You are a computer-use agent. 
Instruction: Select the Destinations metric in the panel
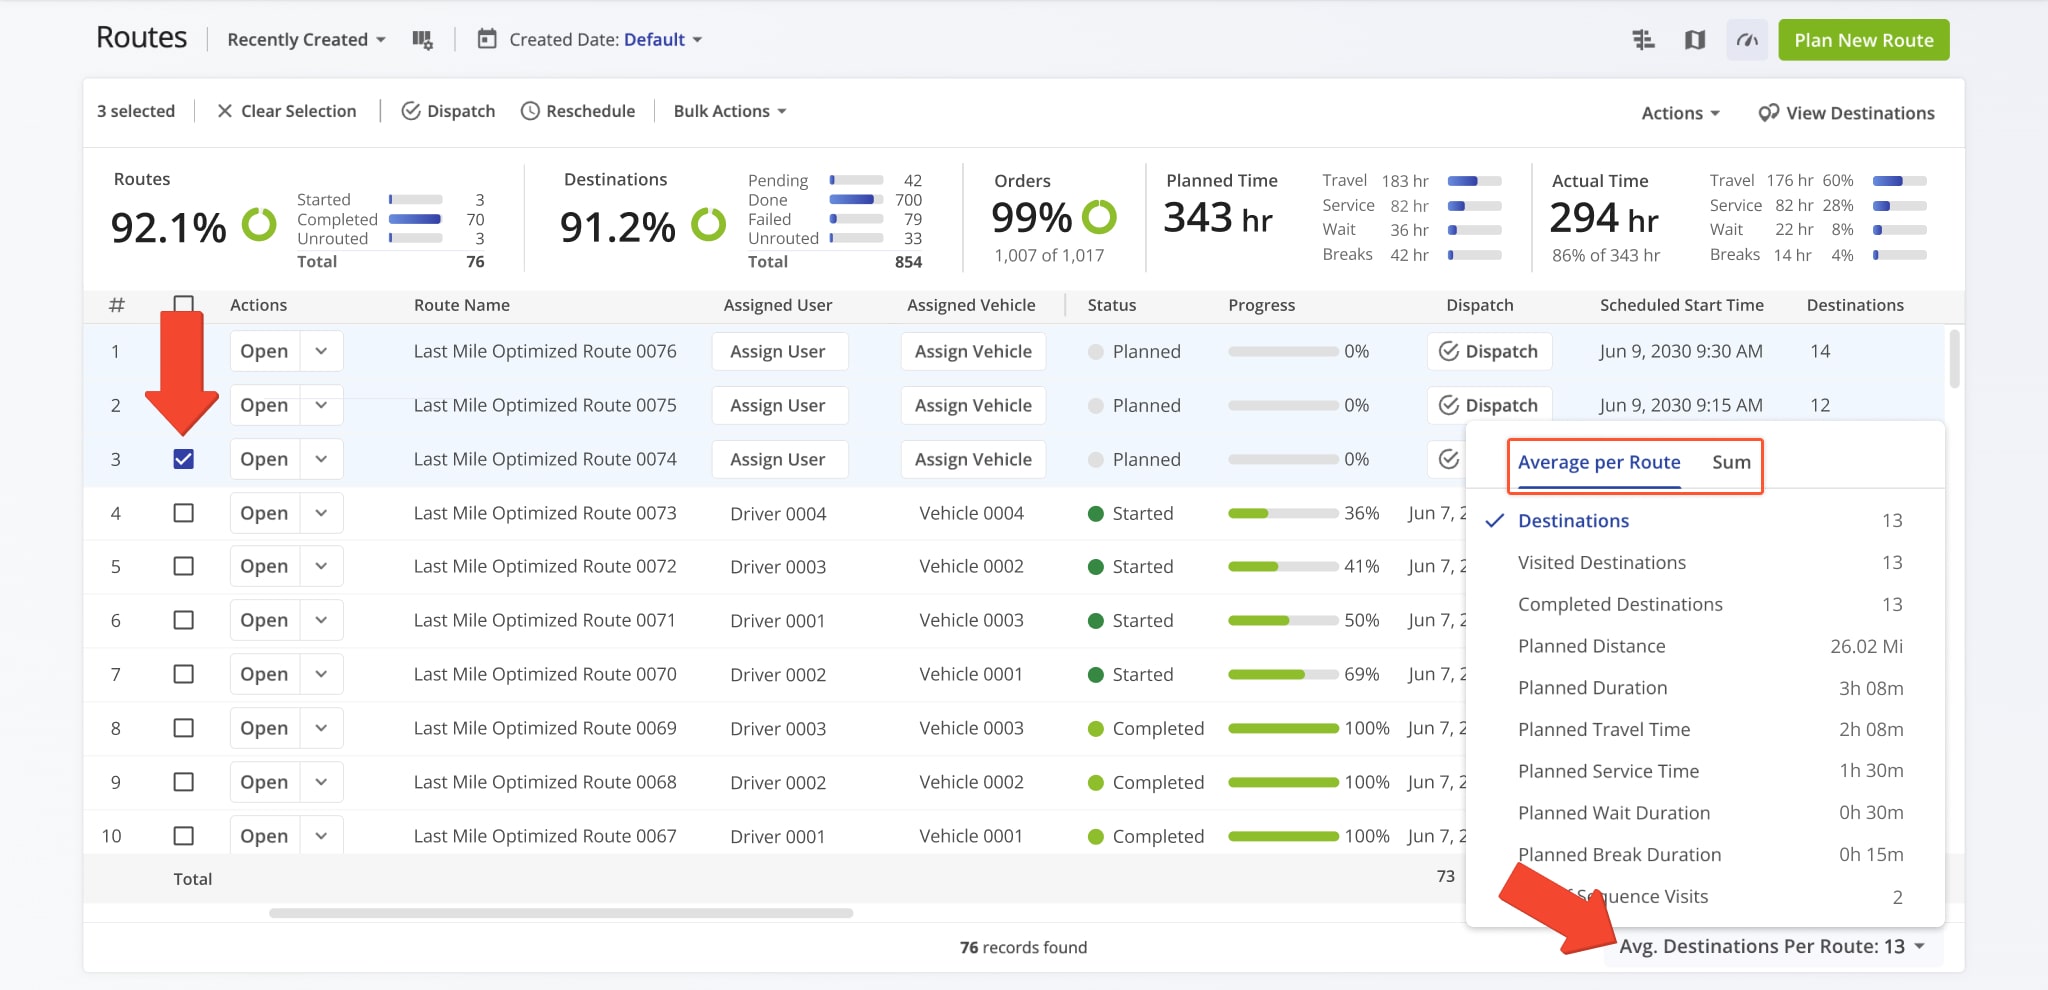1573,520
